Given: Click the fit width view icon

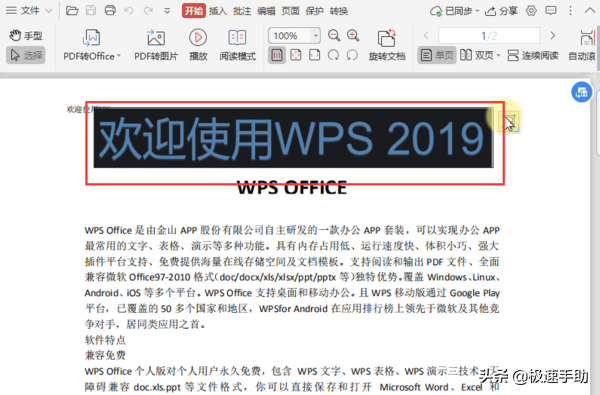Looking at the screenshot, I should pyautogui.click(x=315, y=55).
